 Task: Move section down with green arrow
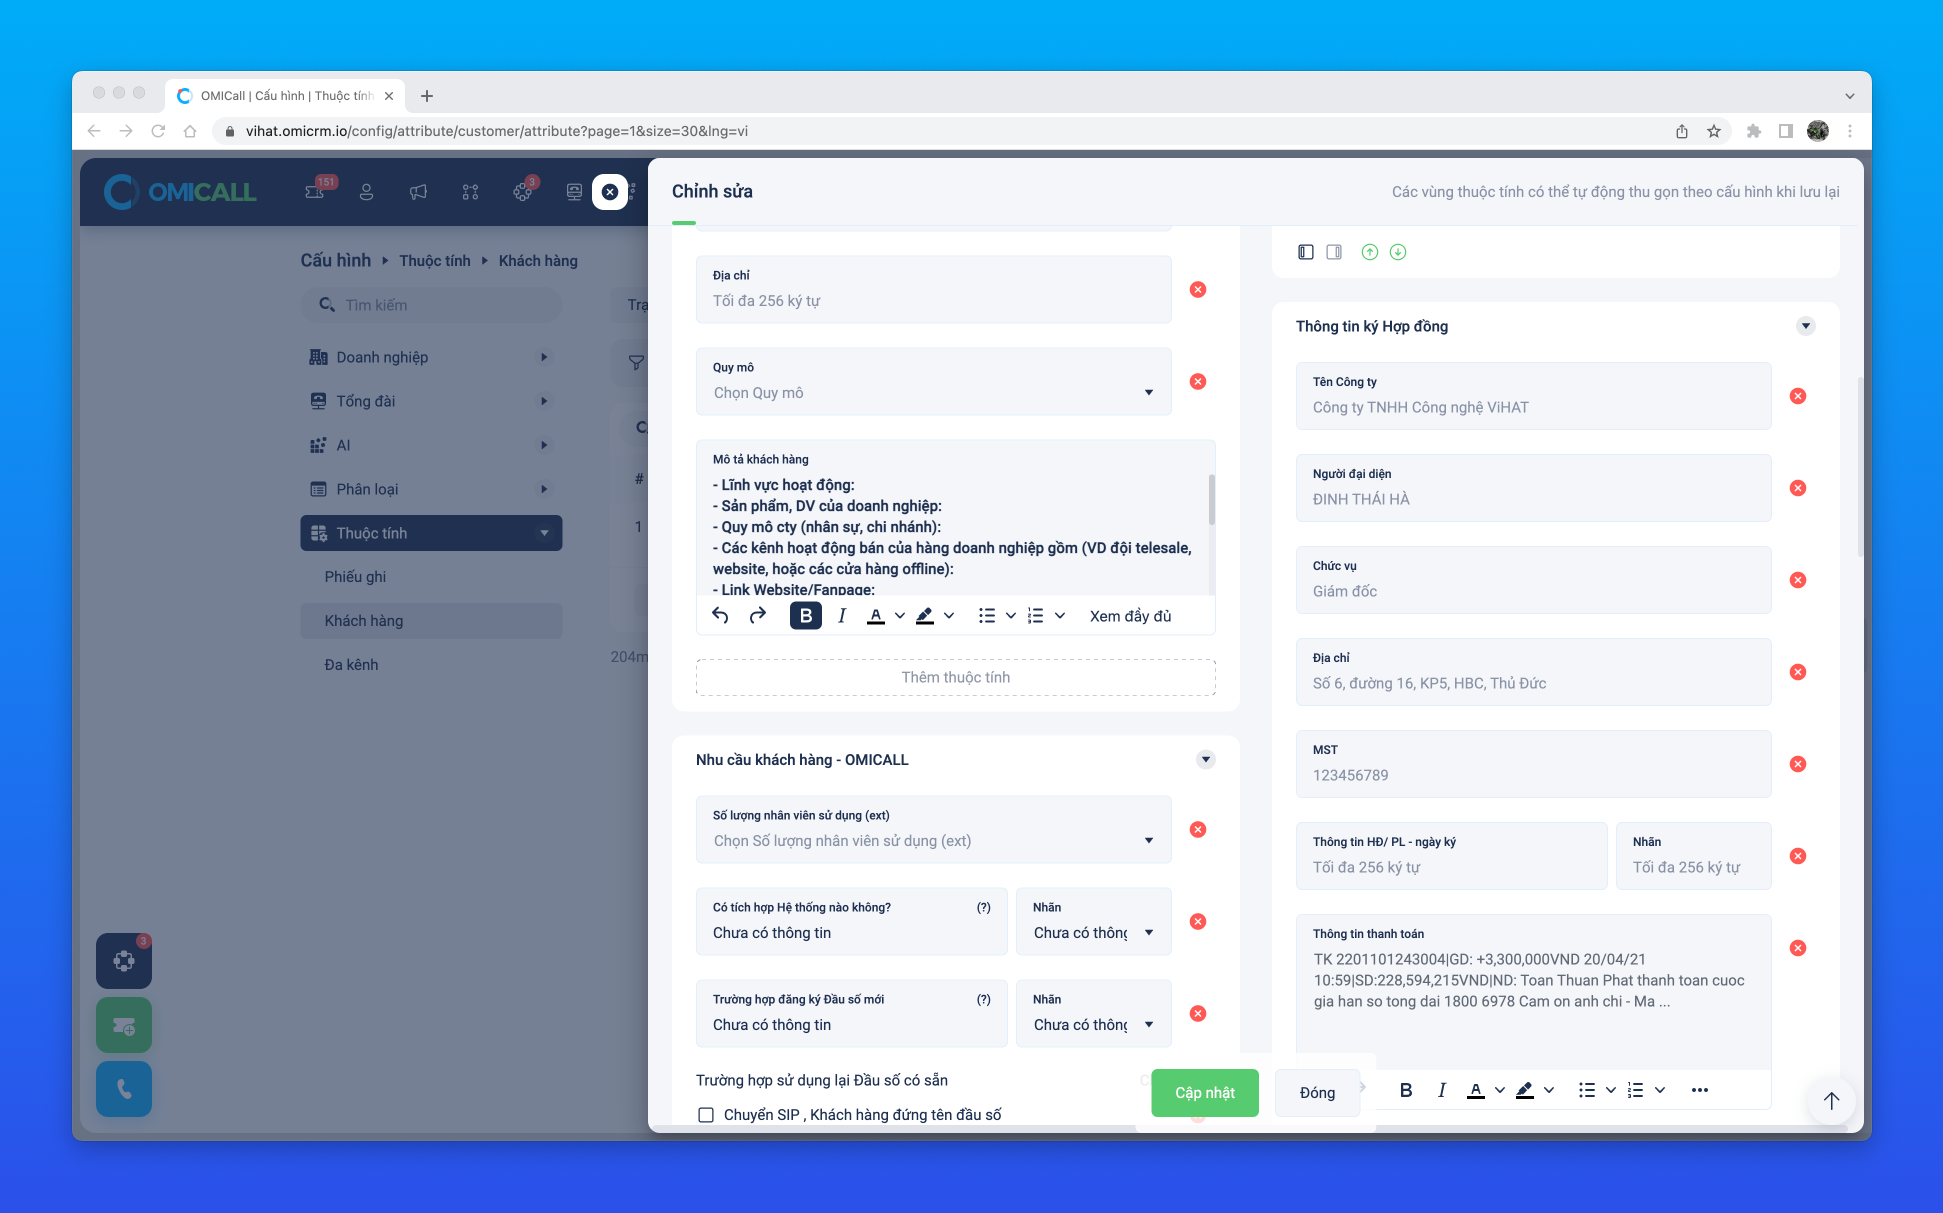coord(1398,252)
